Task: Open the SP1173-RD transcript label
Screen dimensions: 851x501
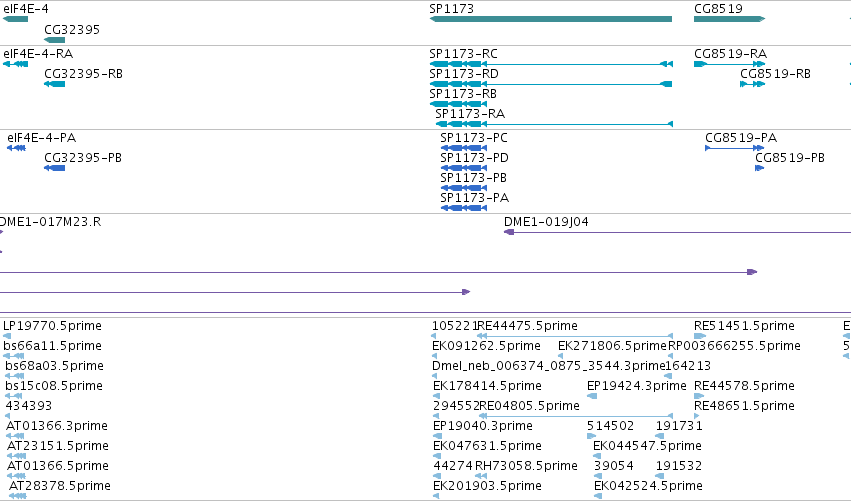Action: click(463, 74)
